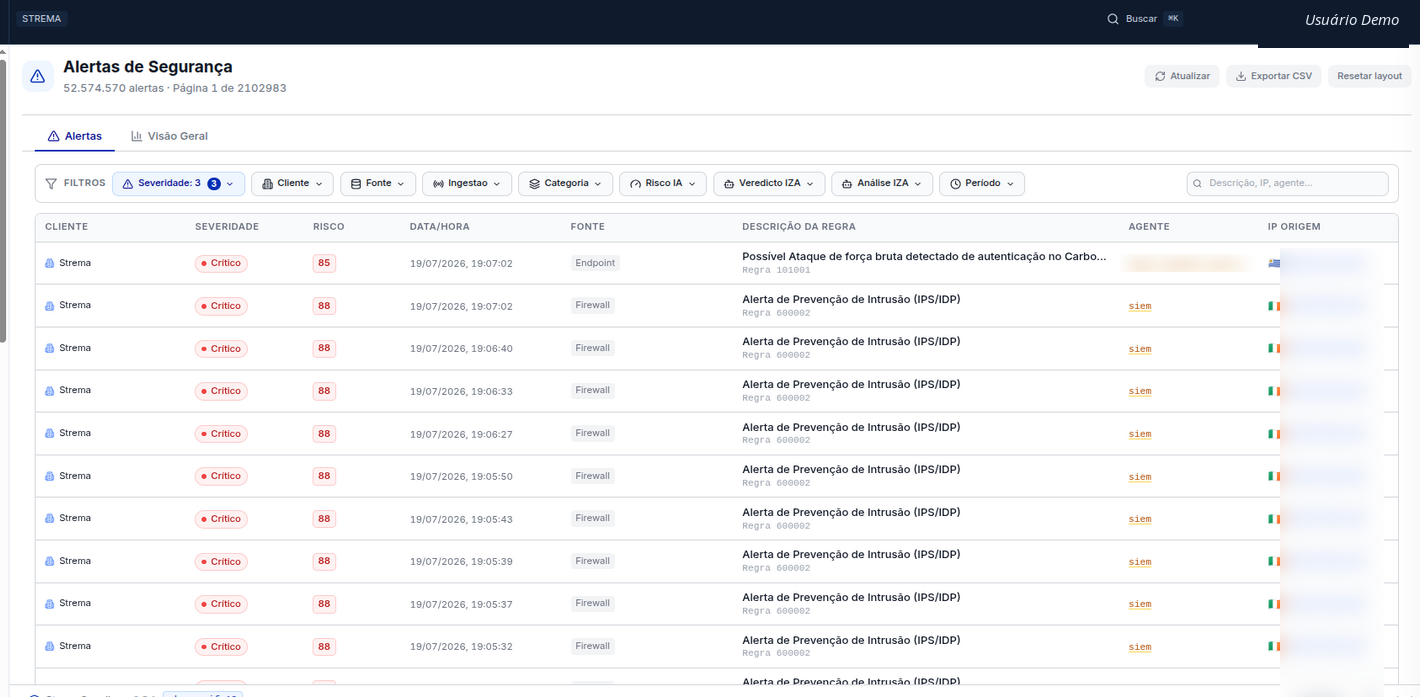The width and height of the screenshot is (1420, 697).
Task: Click the Irish flag in the 19:06:27 row
Action: 1274,433
